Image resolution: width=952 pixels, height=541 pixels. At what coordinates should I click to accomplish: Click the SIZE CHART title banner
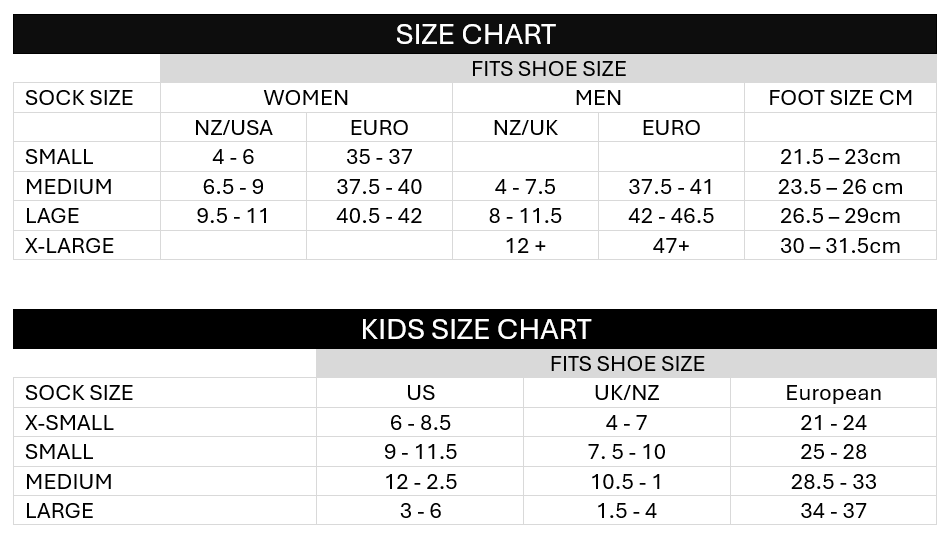475,34
